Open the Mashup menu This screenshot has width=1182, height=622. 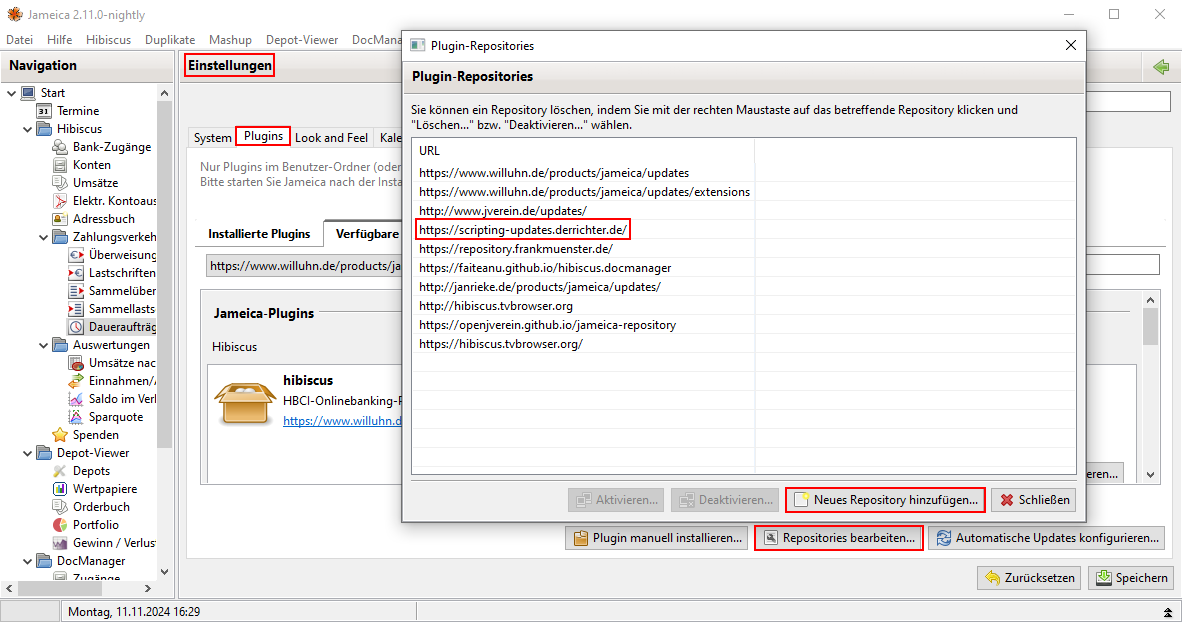pyautogui.click(x=230, y=40)
